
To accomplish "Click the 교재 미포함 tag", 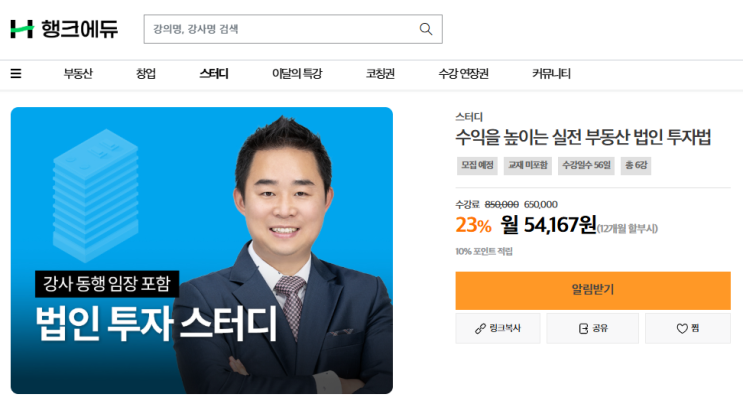I will click(527, 165).
